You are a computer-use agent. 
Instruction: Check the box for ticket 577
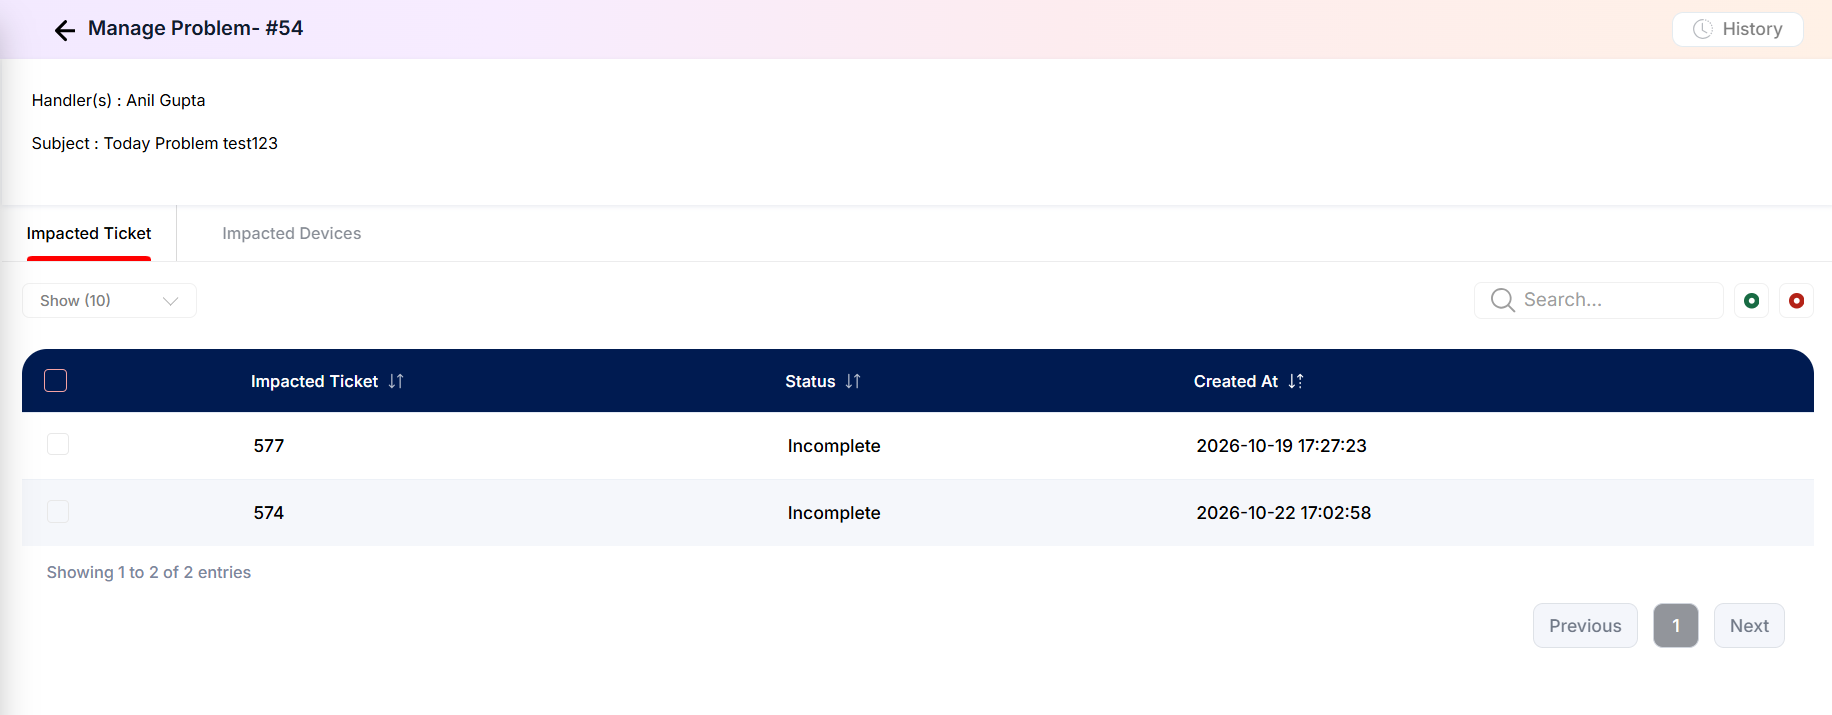coord(58,444)
